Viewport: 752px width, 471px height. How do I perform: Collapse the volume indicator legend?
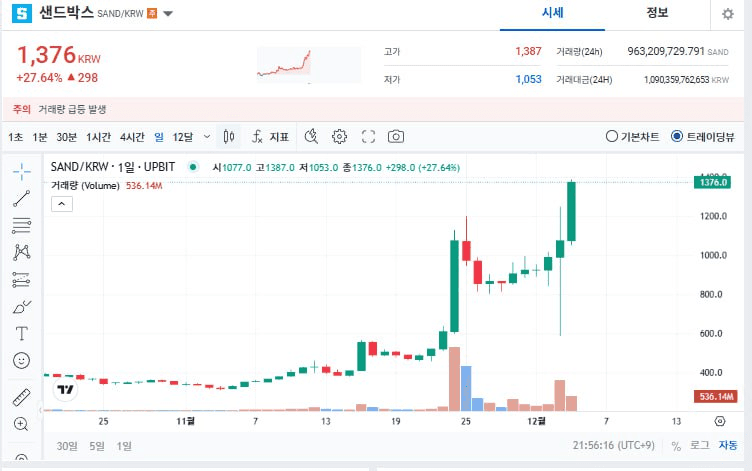tap(62, 204)
